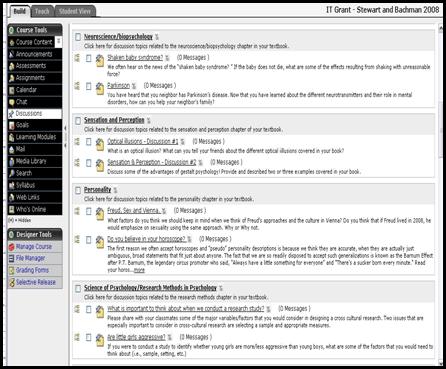Tick the Do you believe in your horoscope checkbox
446x369 pixels.
[88, 240]
